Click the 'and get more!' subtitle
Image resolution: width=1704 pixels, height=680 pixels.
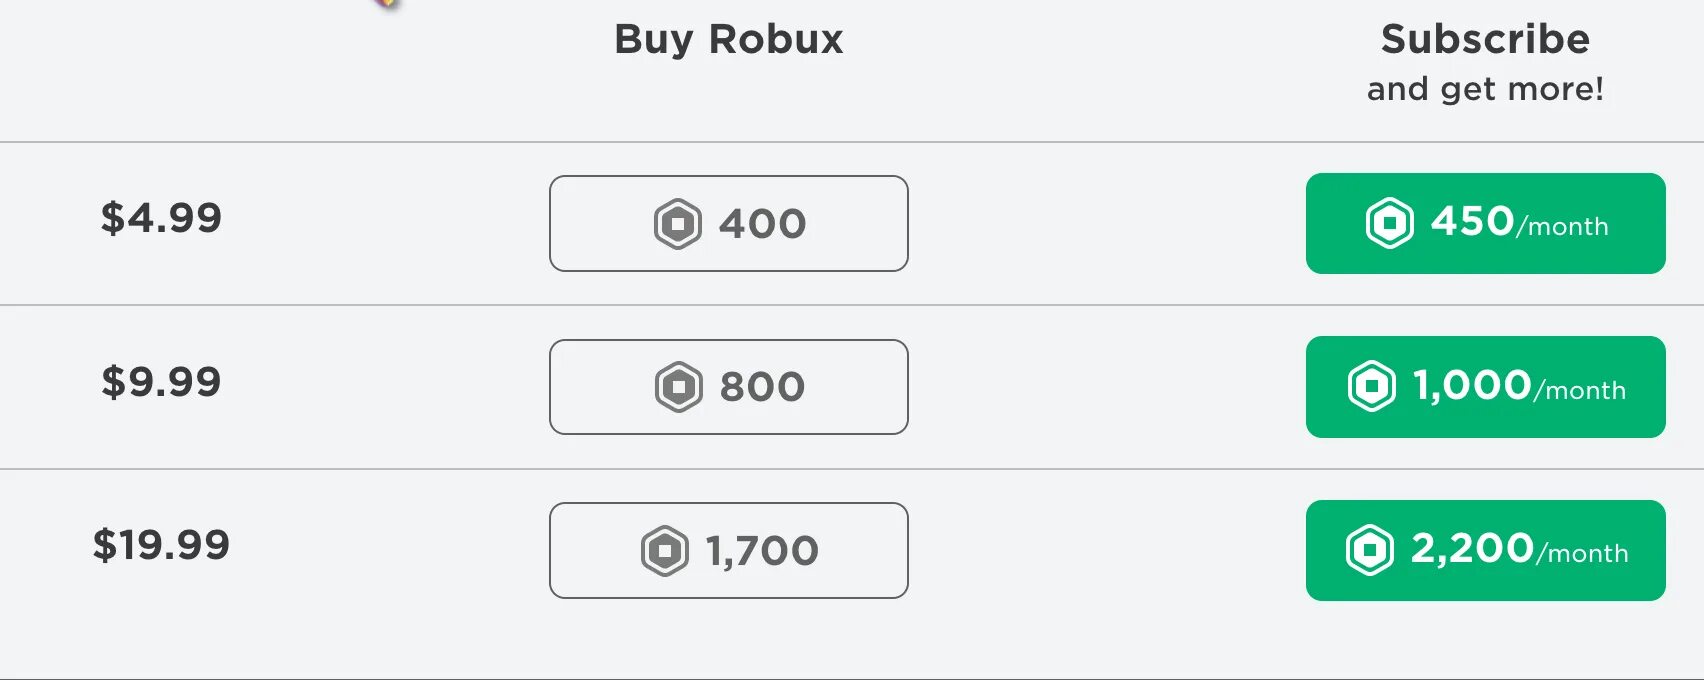click(1485, 89)
